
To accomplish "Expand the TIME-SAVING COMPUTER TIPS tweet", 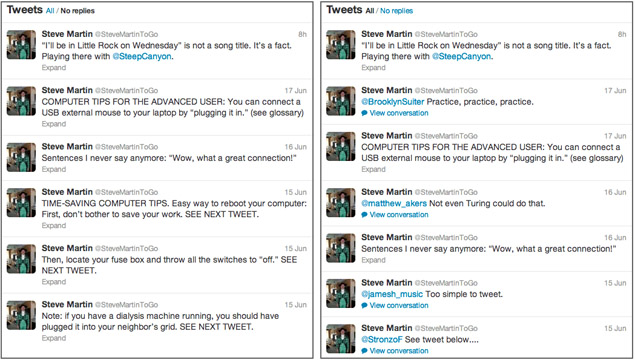I will [54, 226].
